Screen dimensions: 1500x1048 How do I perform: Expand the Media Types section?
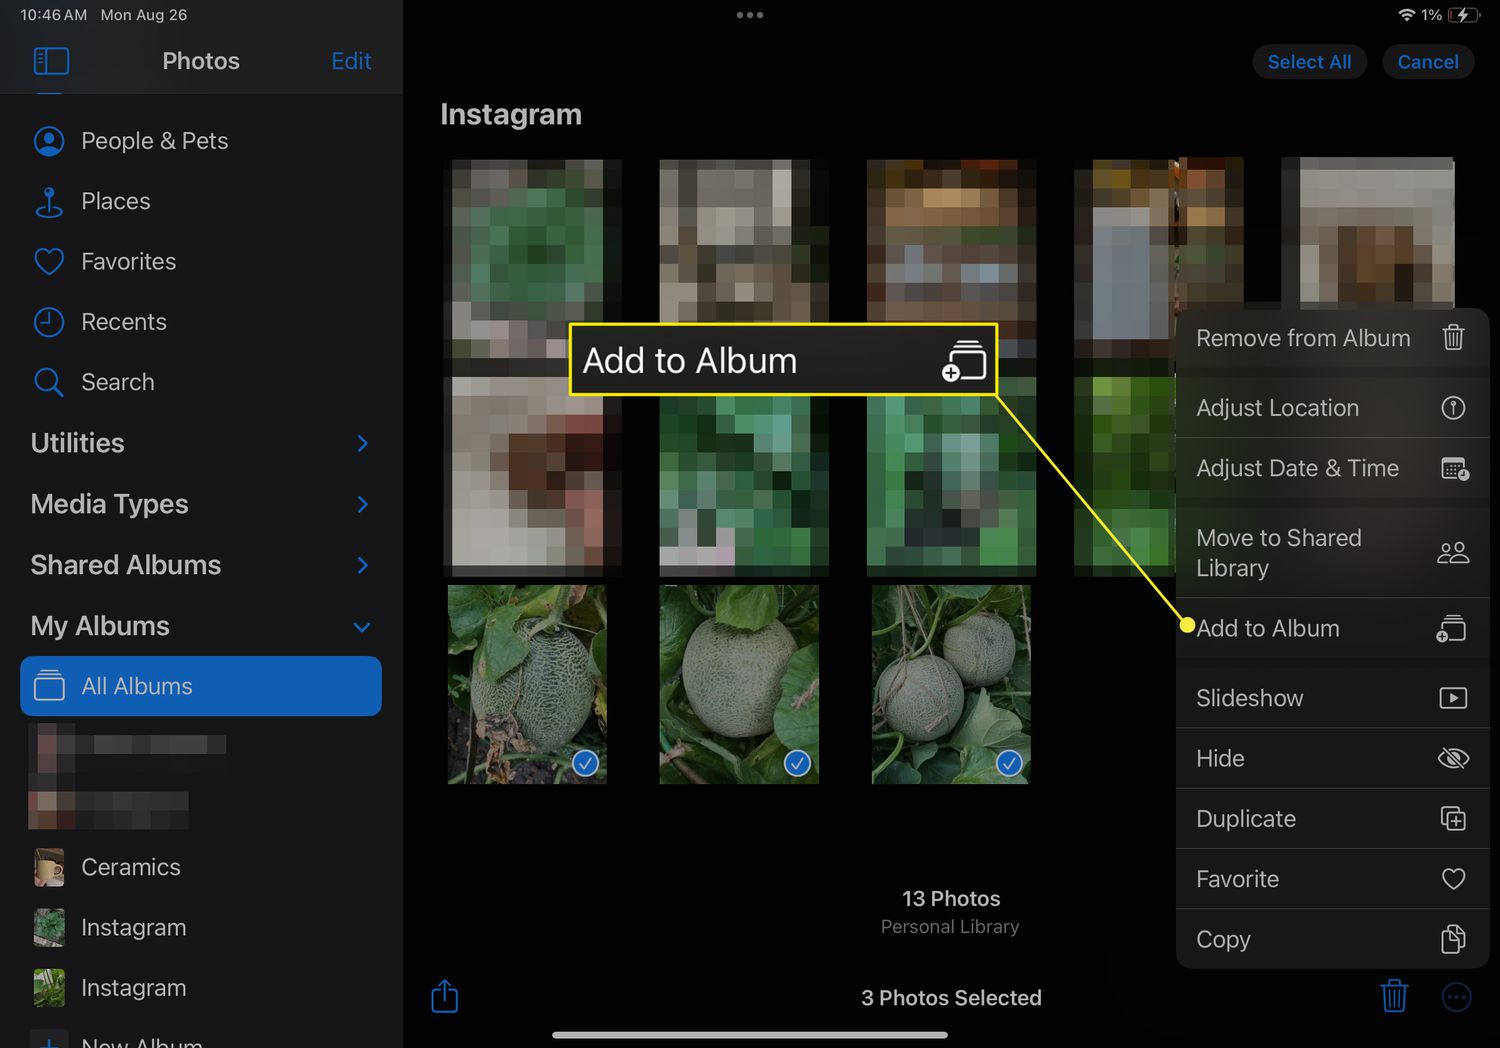(362, 504)
